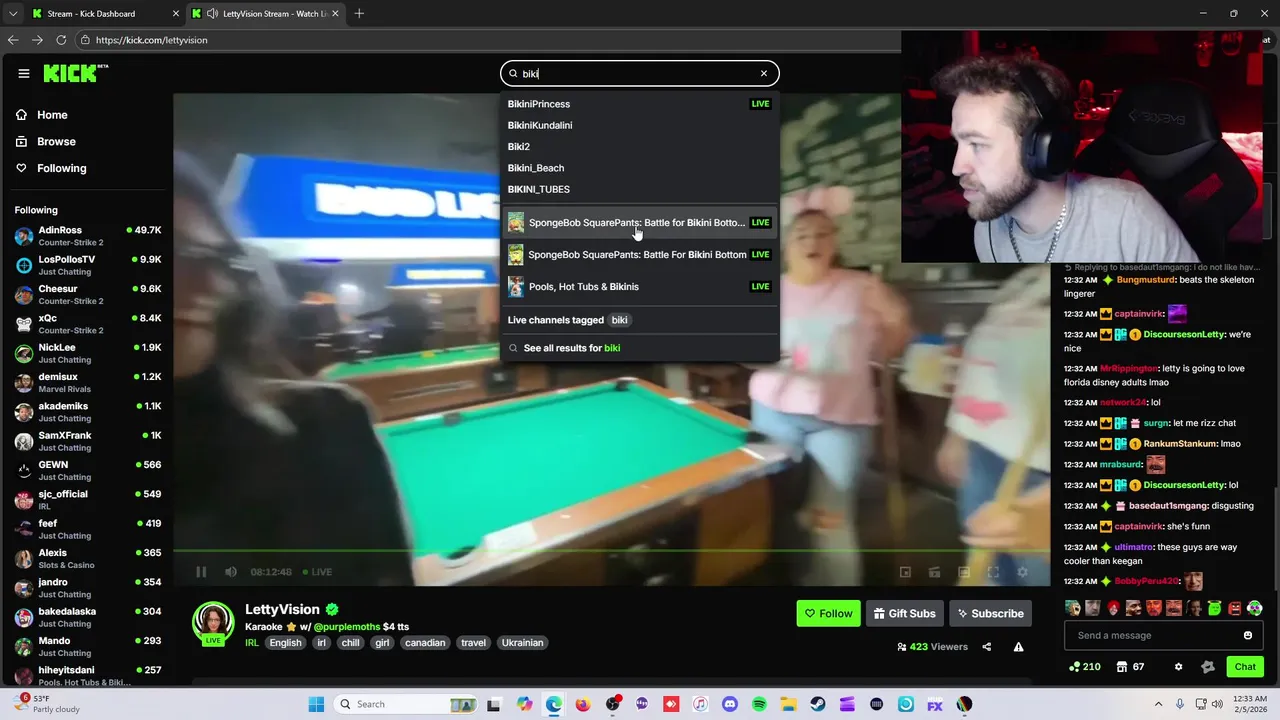The height and width of the screenshot is (720, 1280).
Task: Open the player settings gear
Action: click(1022, 572)
